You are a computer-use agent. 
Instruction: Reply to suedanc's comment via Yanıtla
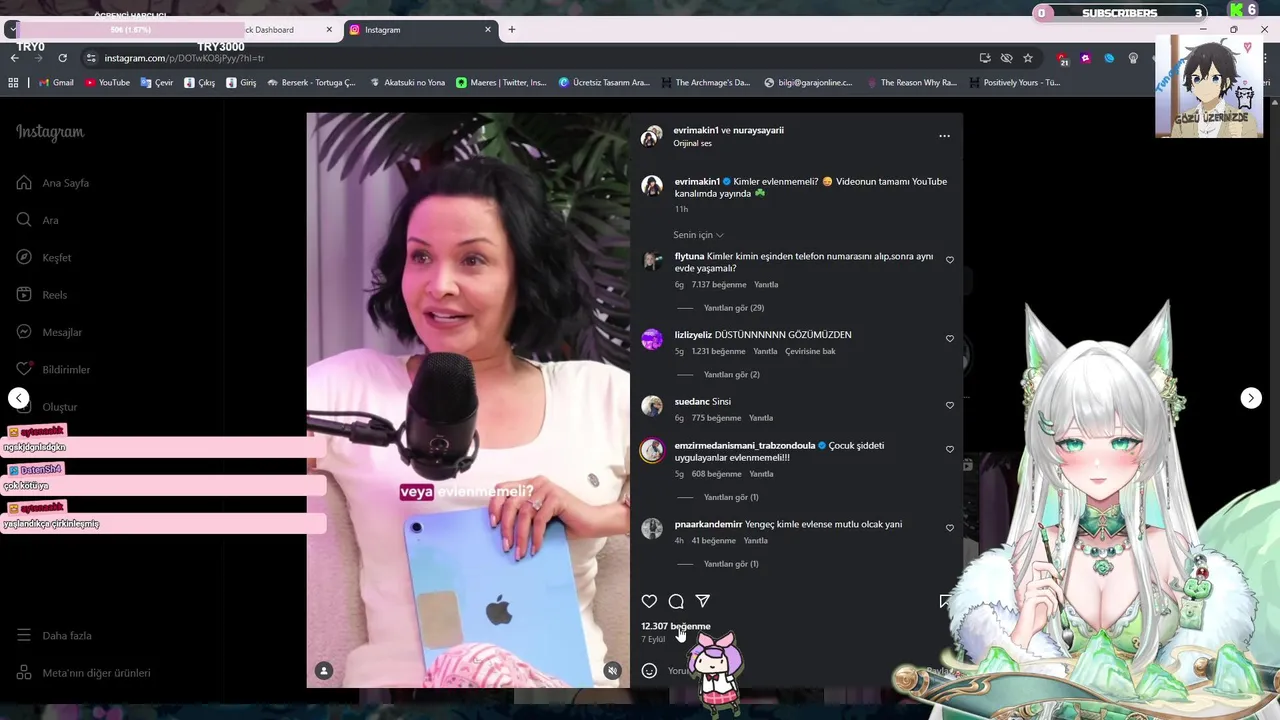(x=761, y=418)
